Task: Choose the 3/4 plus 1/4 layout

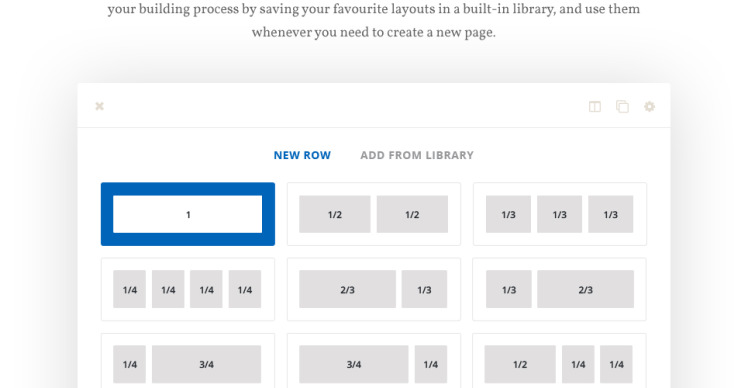Action: tap(374, 361)
